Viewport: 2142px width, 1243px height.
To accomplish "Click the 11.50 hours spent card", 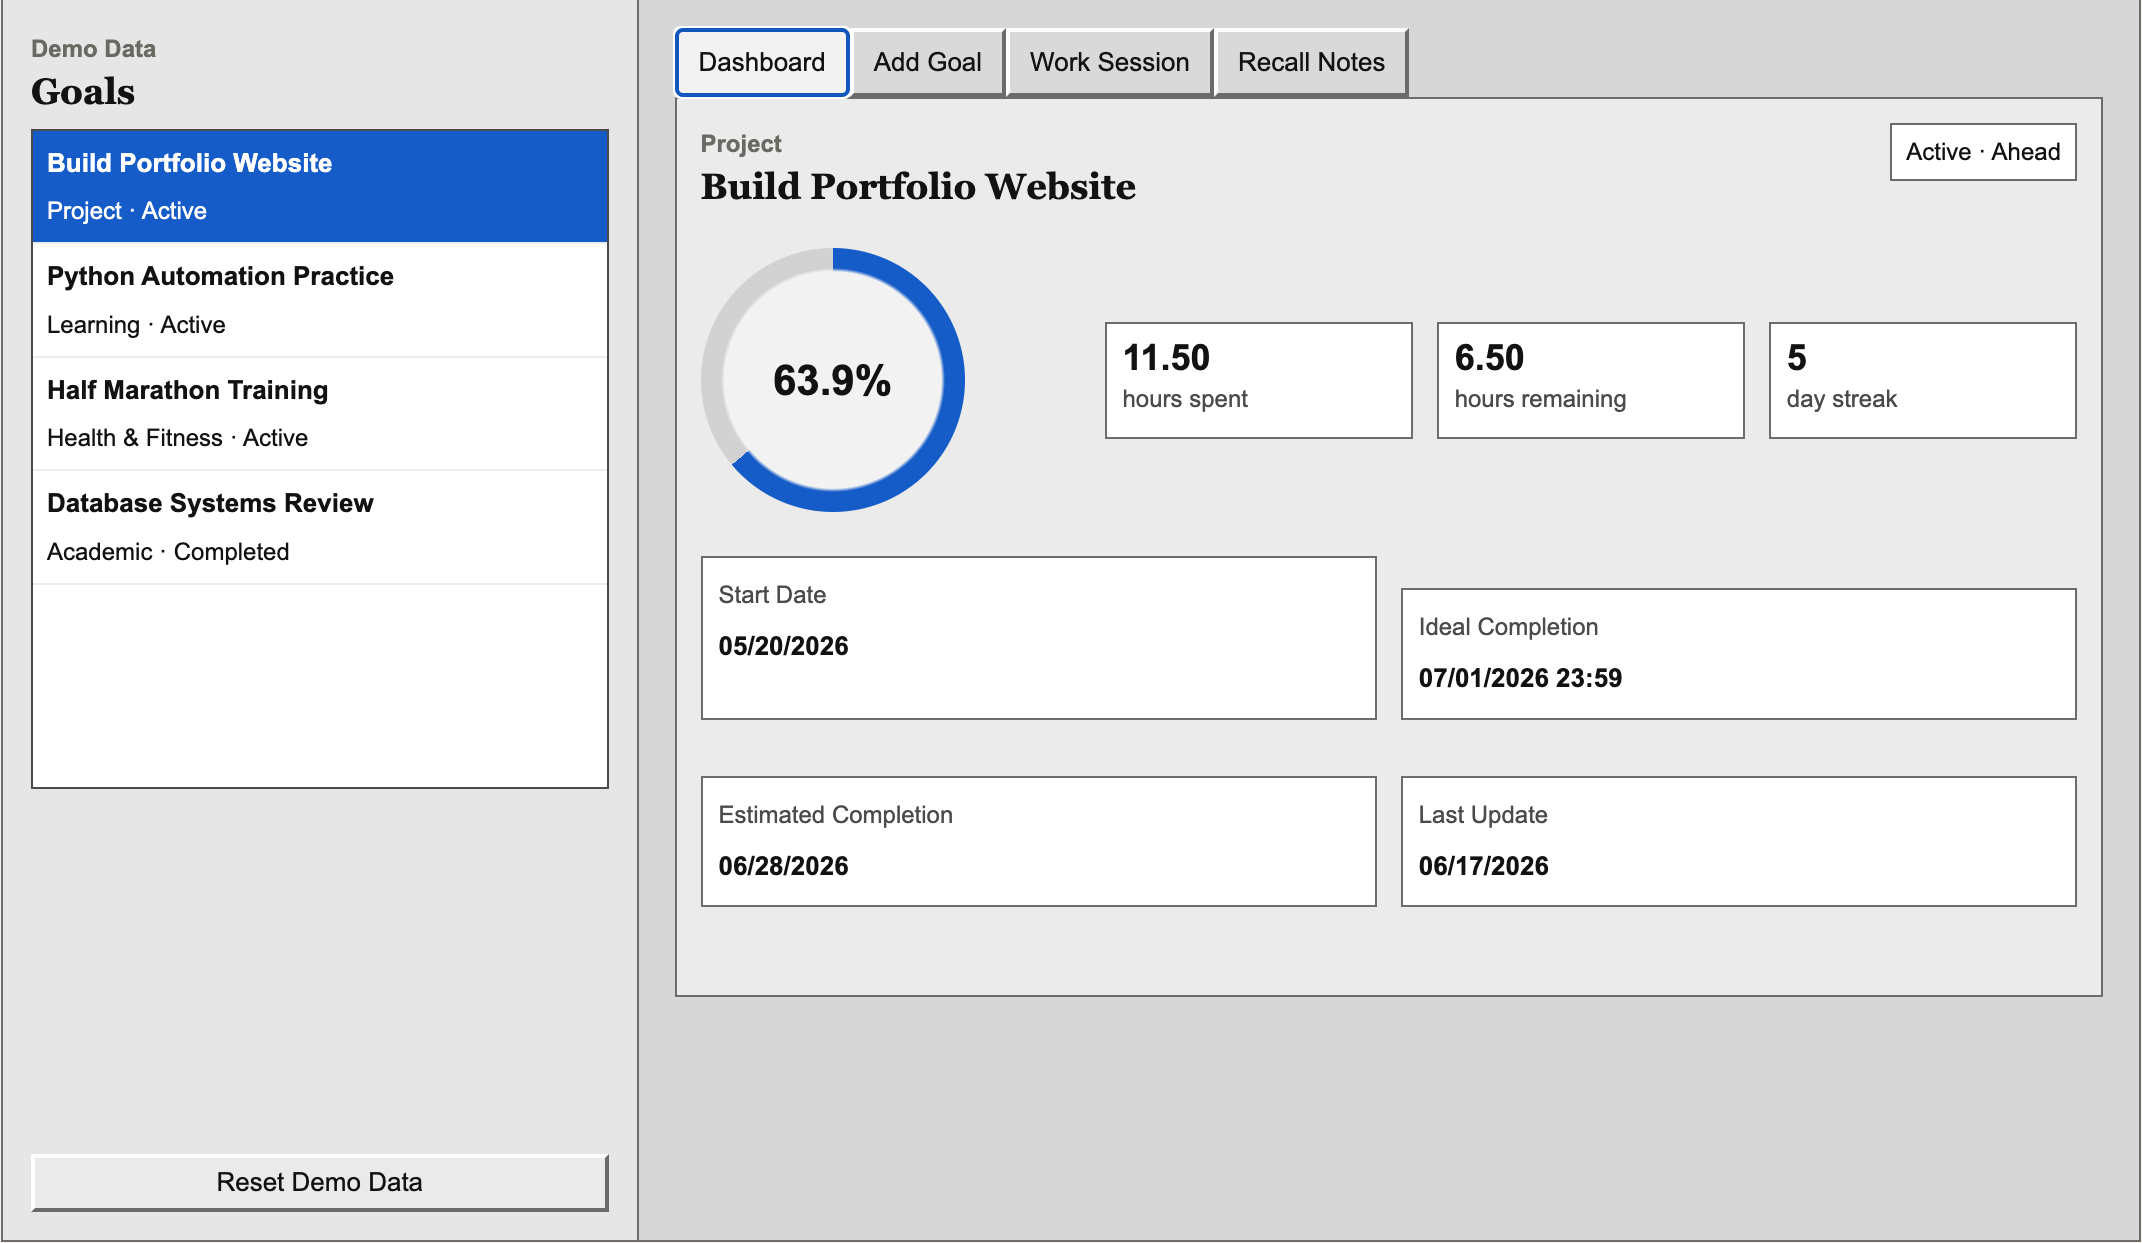I will [x=1258, y=380].
